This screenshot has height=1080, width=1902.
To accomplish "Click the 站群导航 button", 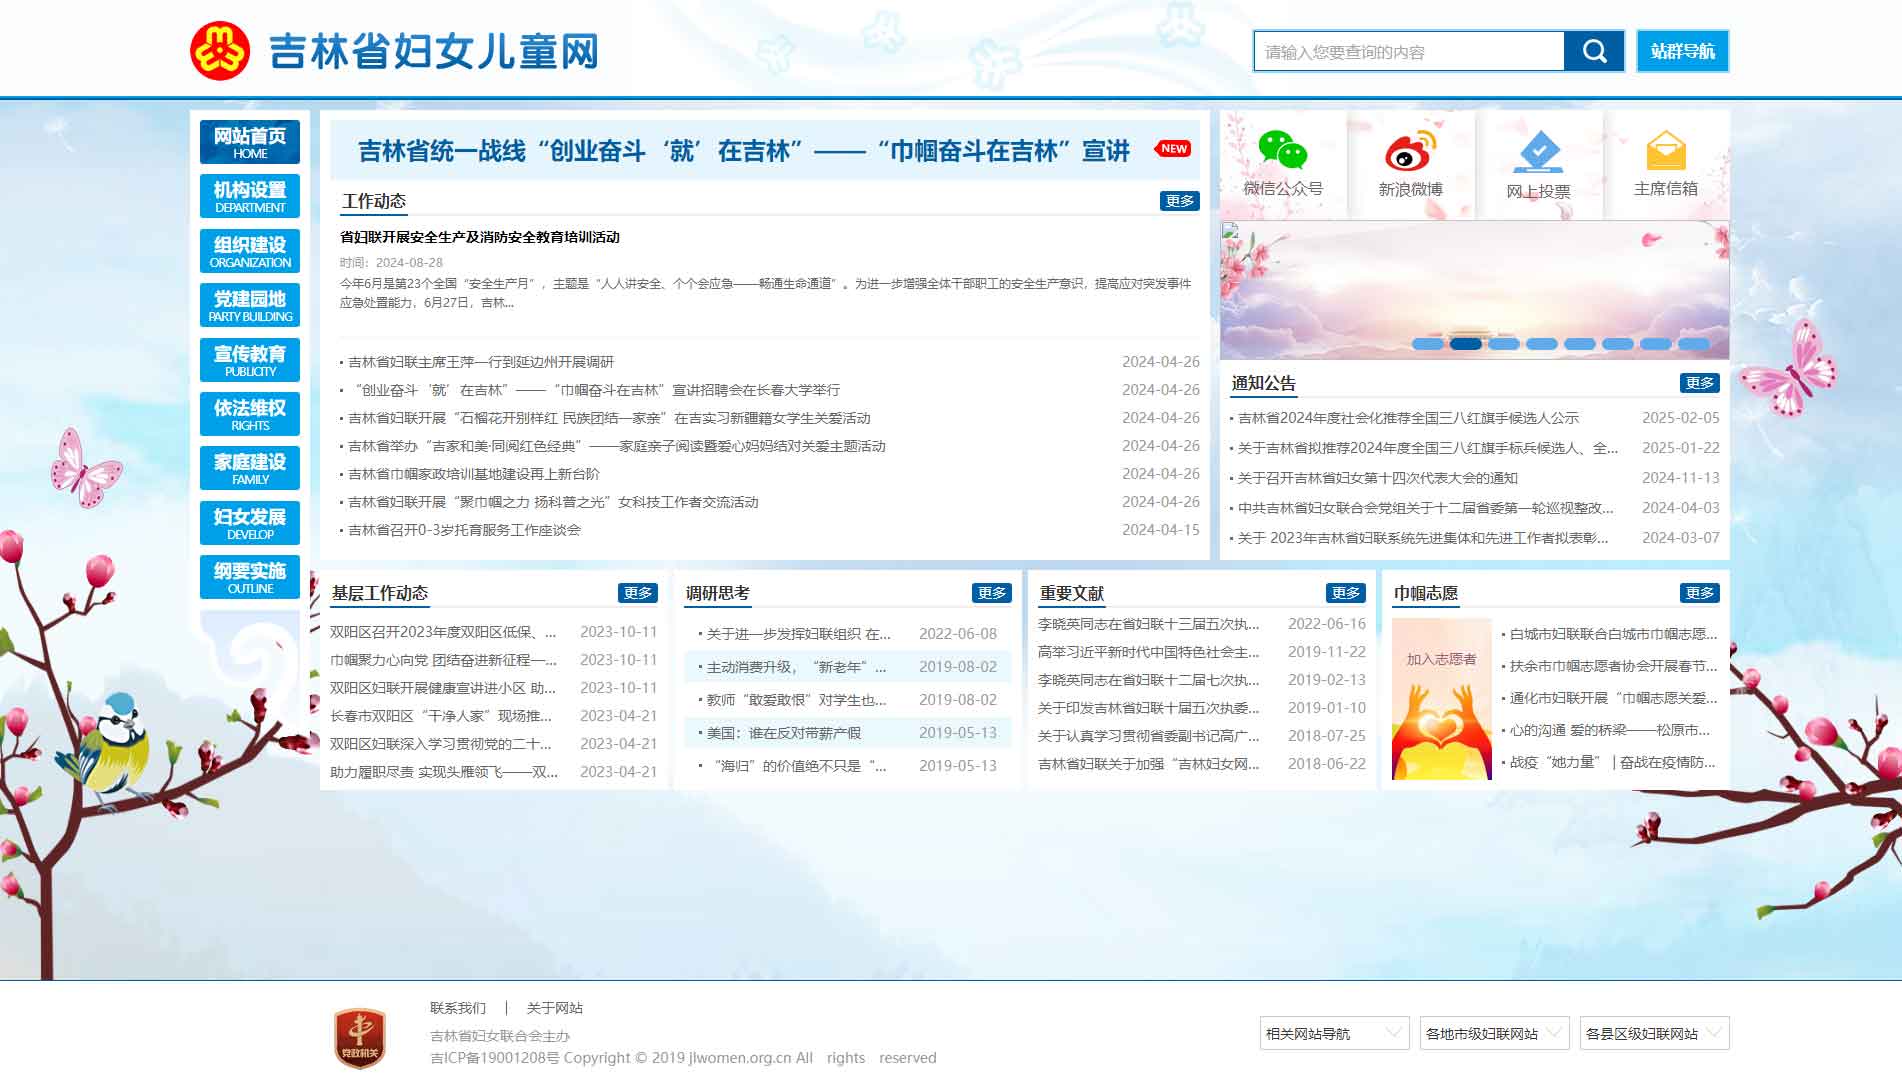I will (1682, 51).
